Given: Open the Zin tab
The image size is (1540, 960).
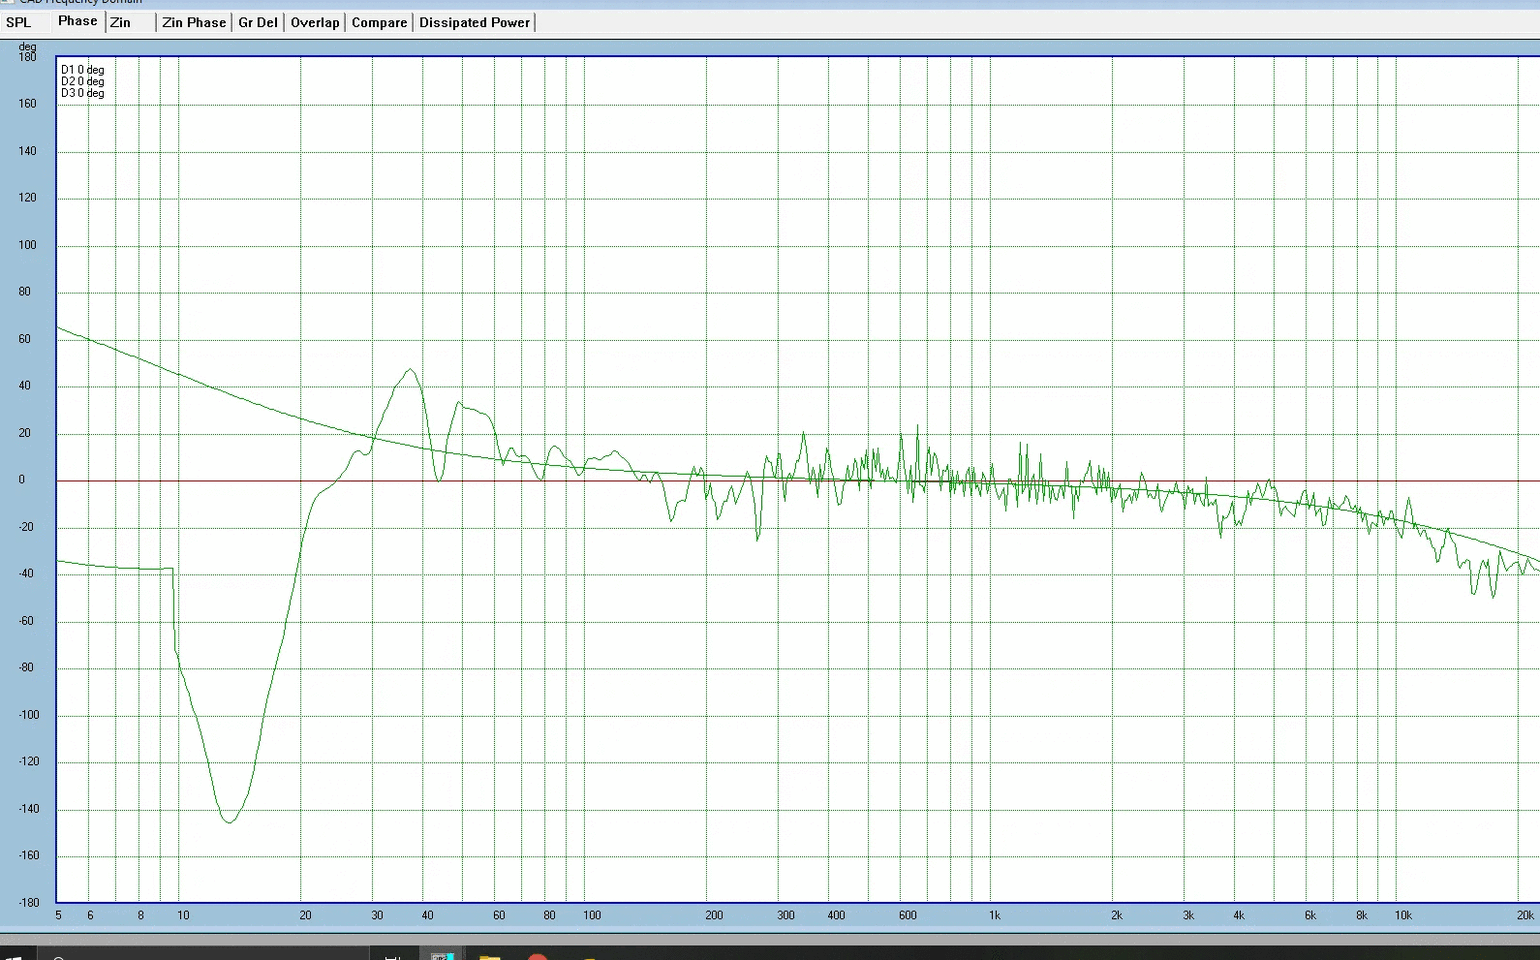Looking at the screenshot, I should 121,22.
